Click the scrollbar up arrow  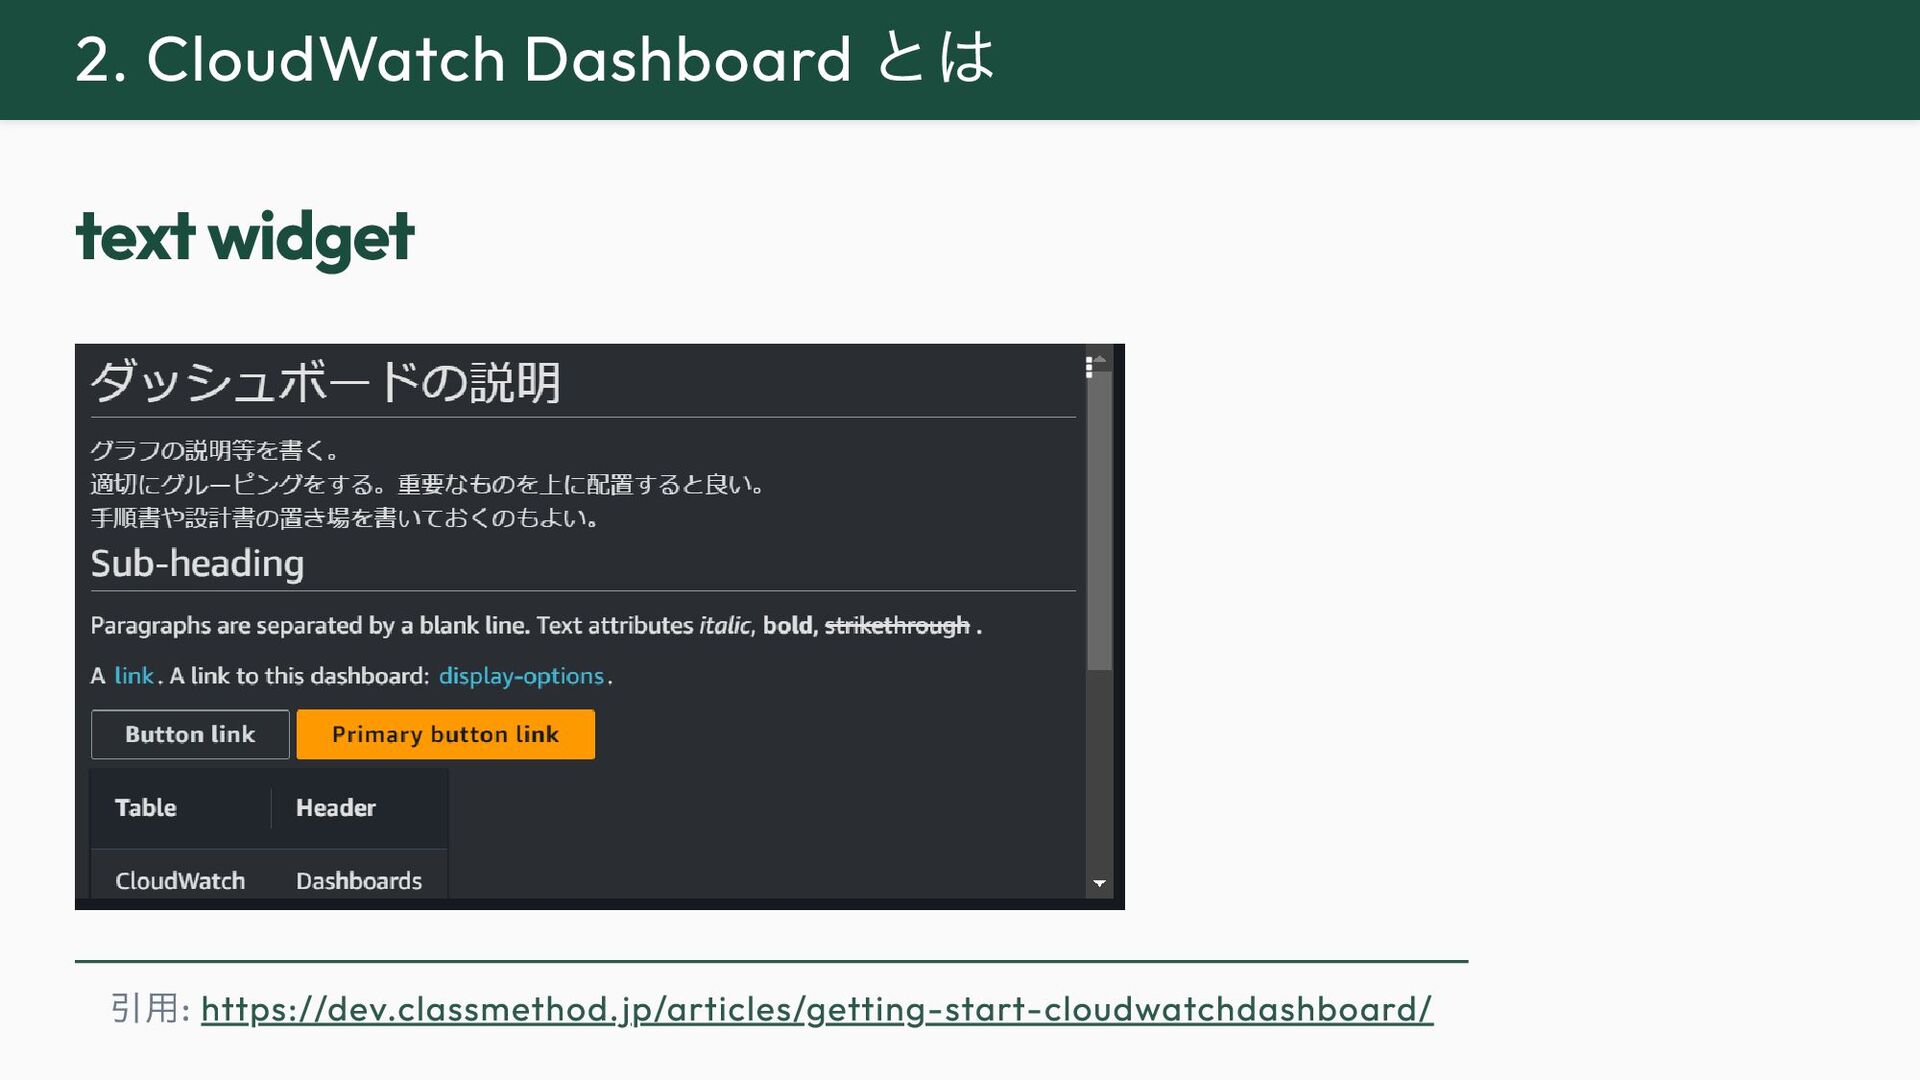click(1100, 360)
